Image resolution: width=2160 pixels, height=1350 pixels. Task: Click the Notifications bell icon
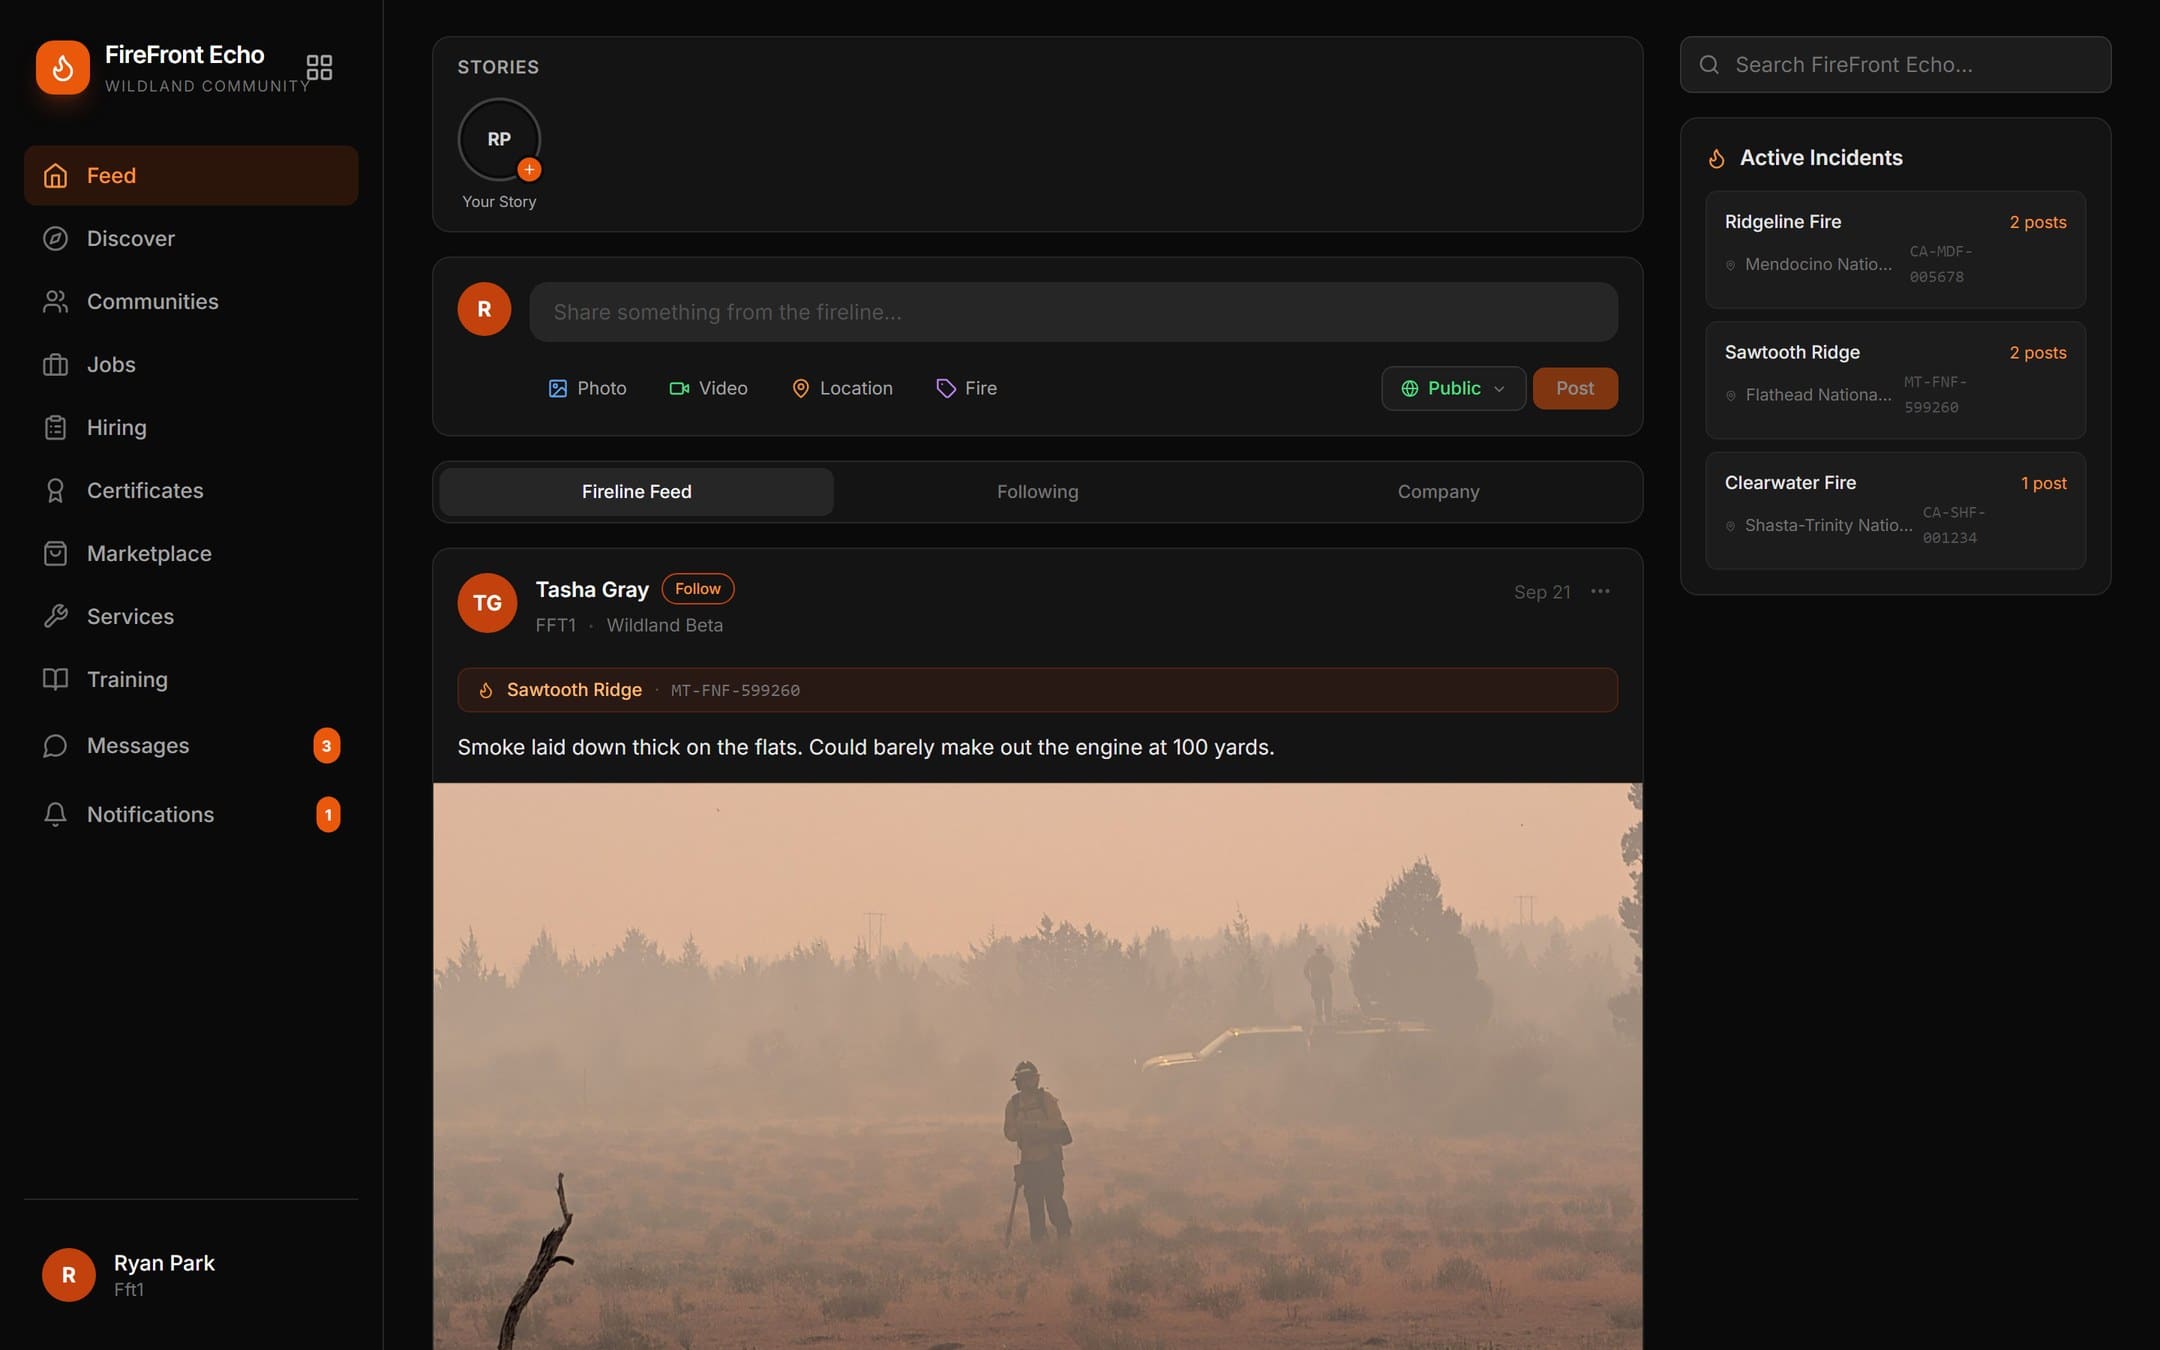pos(55,814)
